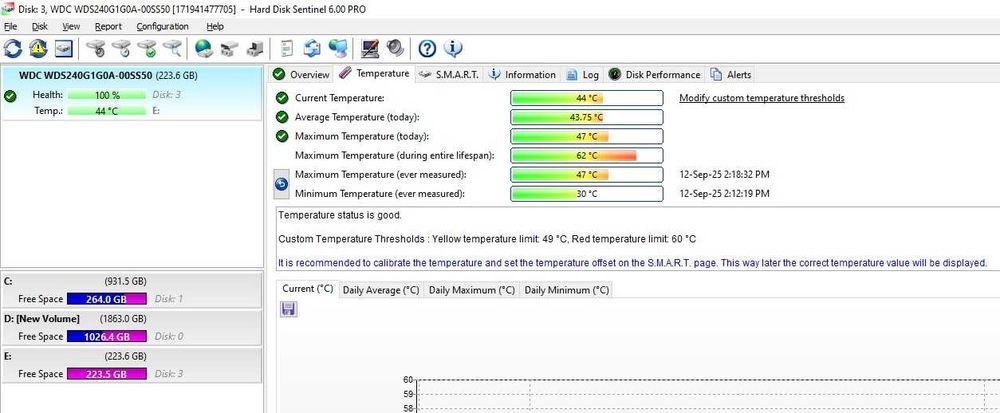Viewport: 1000px width, 413px height.
Task: Click the 12-Sep-25 2:18:32 PM timestamp
Action: click(724, 175)
